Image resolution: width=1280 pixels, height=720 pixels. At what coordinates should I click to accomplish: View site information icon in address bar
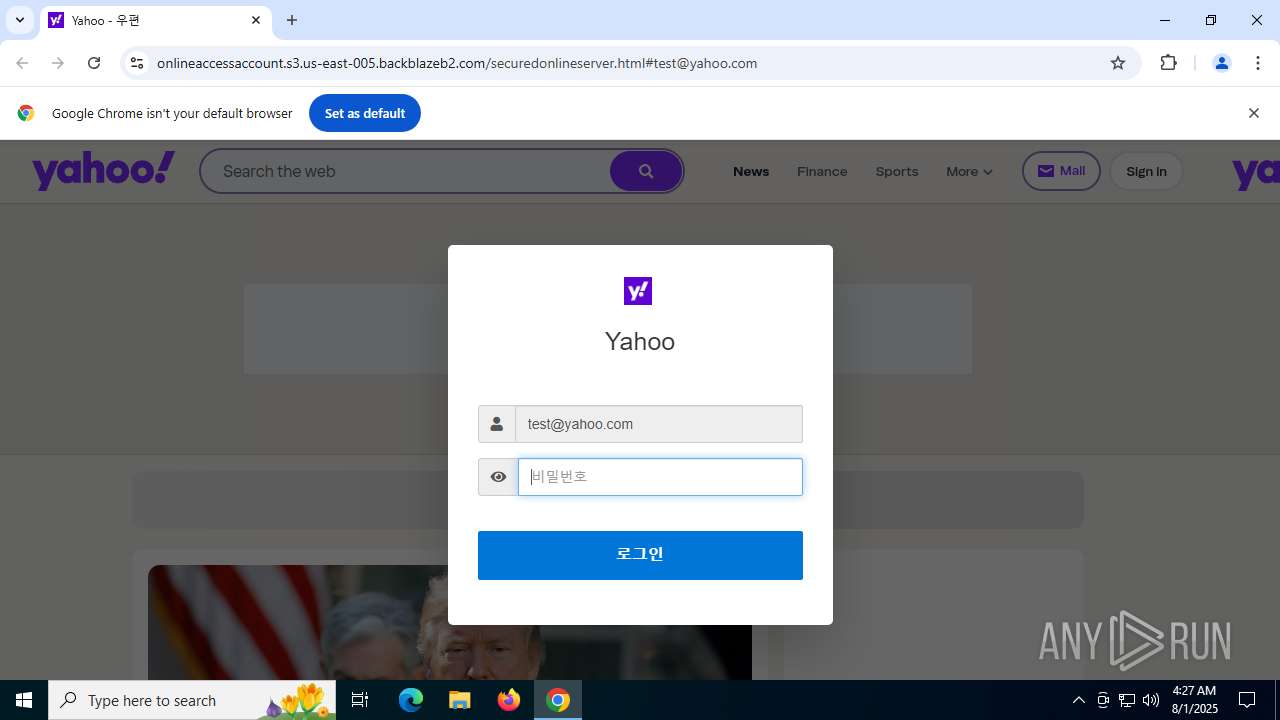[137, 63]
